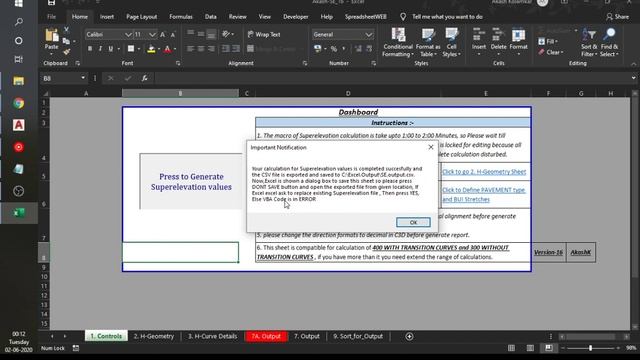
Task: Add a new sheet with plus icon
Action: pyautogui.click(x=409, y=336)
